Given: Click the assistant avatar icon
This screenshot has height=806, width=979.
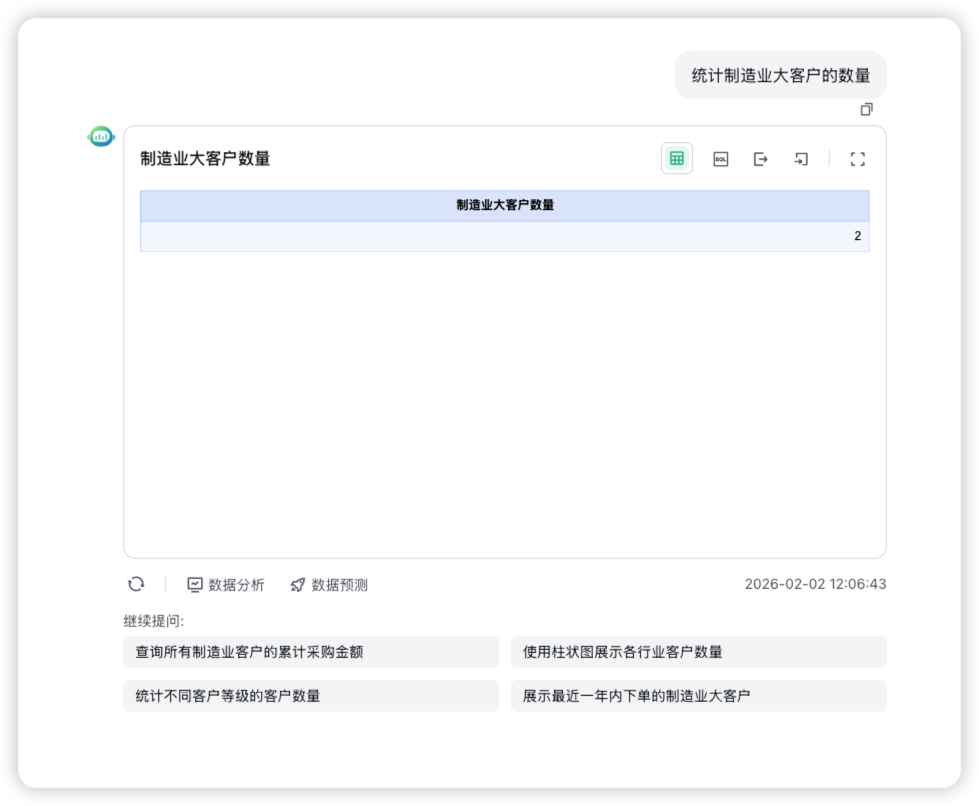Looking at the screenshot, I should pos(101,135).
